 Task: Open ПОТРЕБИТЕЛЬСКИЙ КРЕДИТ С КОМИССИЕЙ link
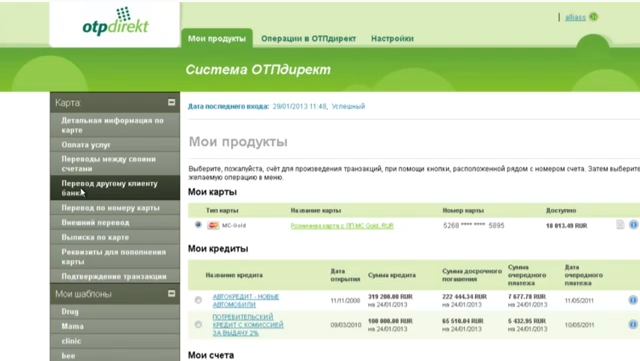pyautogui.click(x=248, y=325)
